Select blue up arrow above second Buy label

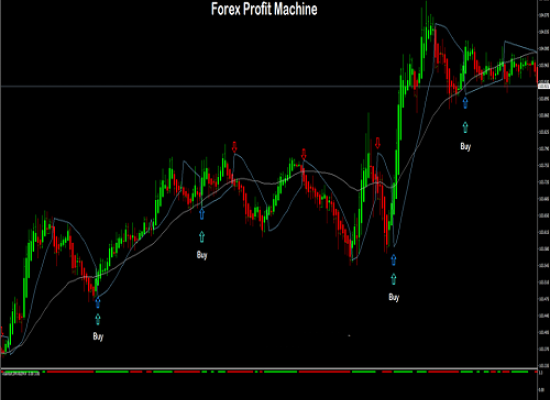(202, 214)
